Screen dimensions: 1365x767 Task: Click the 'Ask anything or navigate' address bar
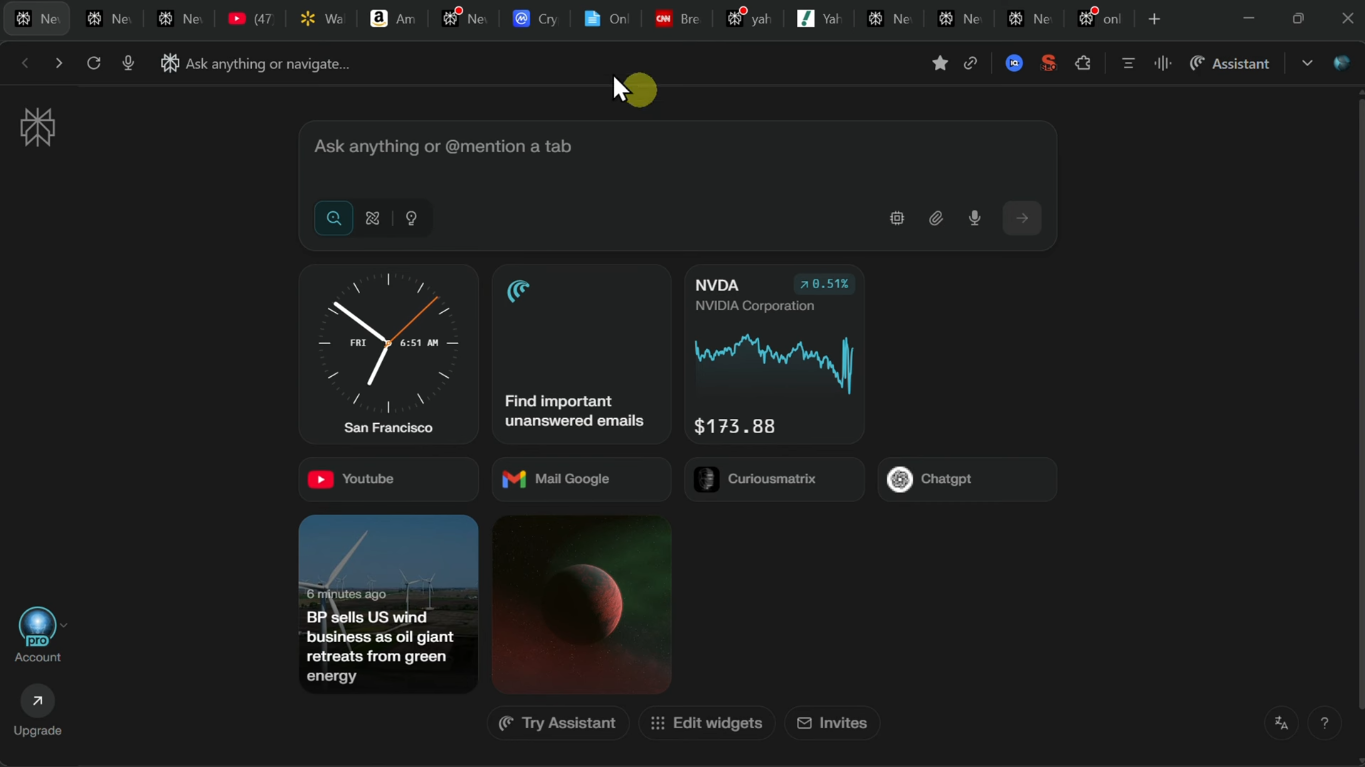pos(540,63)
